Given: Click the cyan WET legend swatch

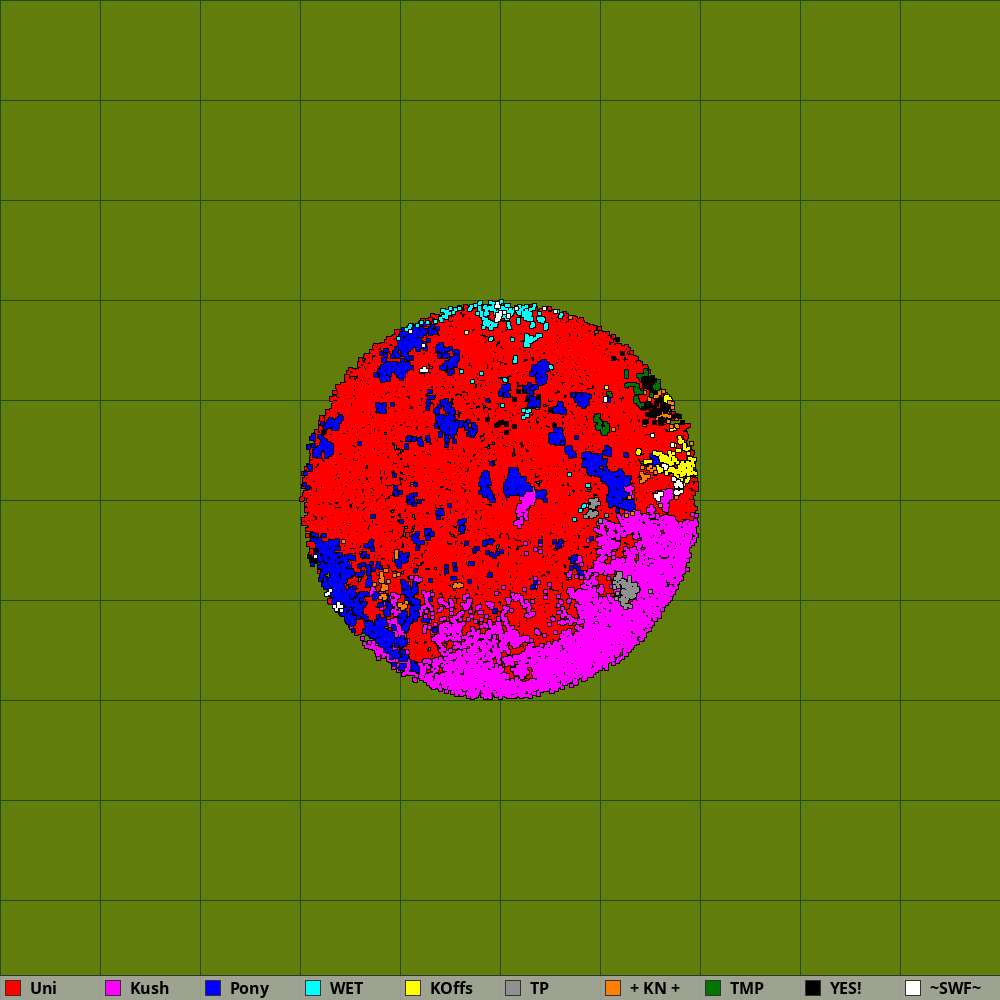Looking at the screenshot, I should pos(313,988).
